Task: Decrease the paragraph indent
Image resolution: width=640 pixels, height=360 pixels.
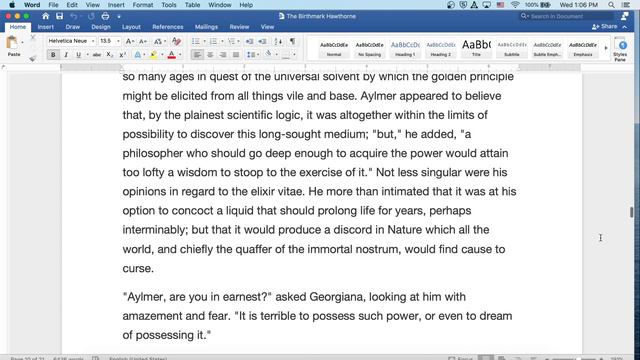Action: click(249, 41)
